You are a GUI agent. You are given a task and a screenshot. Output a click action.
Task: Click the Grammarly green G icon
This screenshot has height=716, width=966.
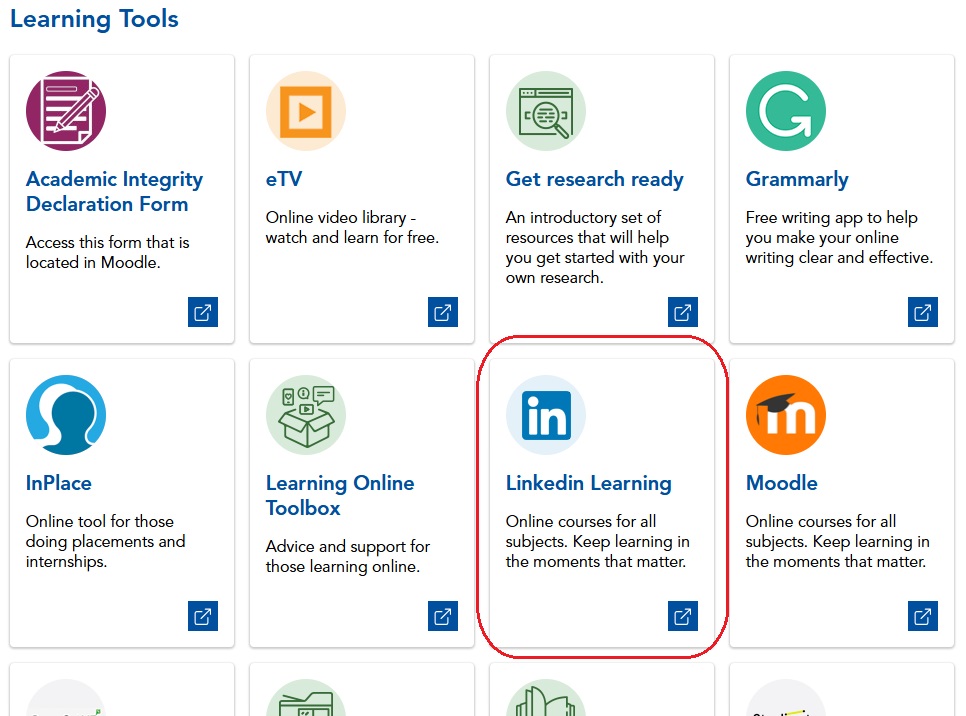785,111
